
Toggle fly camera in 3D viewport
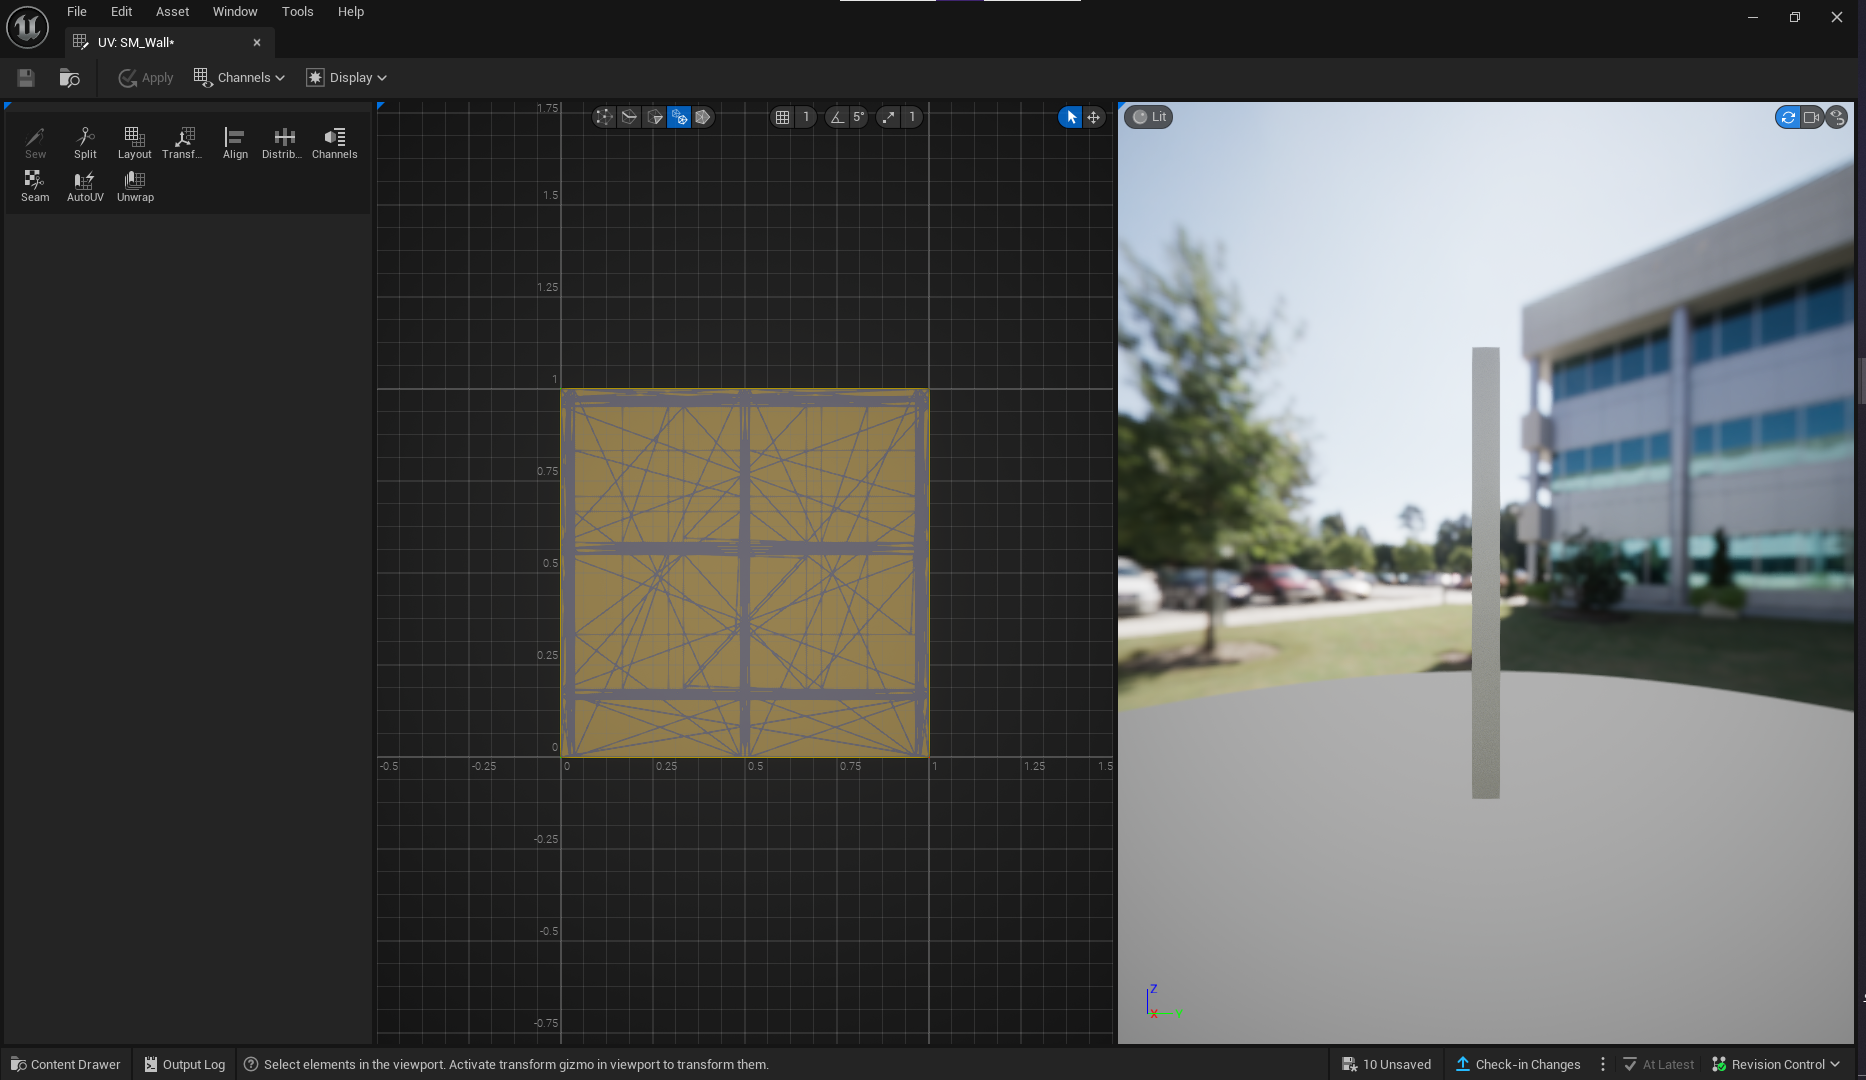click(x=1812, y=117)
